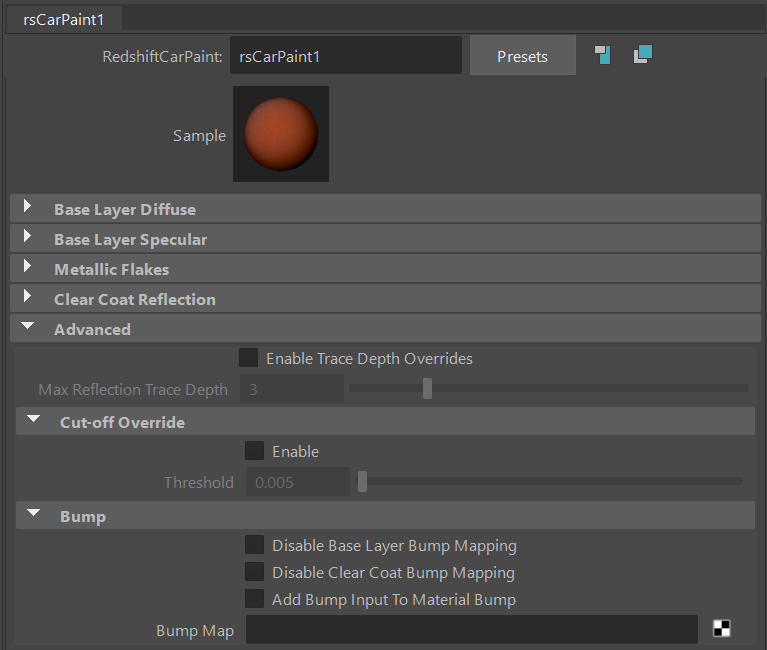Collapse the Advanced section
This screenshot has width=767, height=650.
pos(385,329)
